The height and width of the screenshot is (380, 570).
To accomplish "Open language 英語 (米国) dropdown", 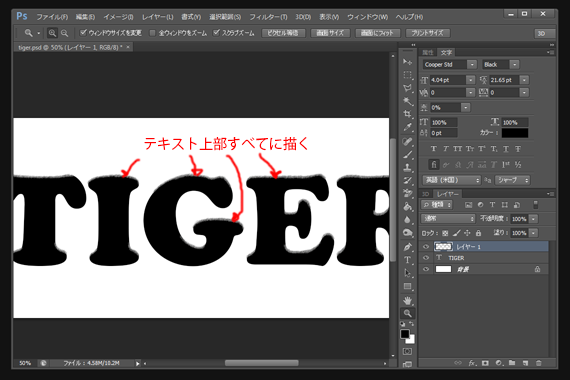I will 451,180.
